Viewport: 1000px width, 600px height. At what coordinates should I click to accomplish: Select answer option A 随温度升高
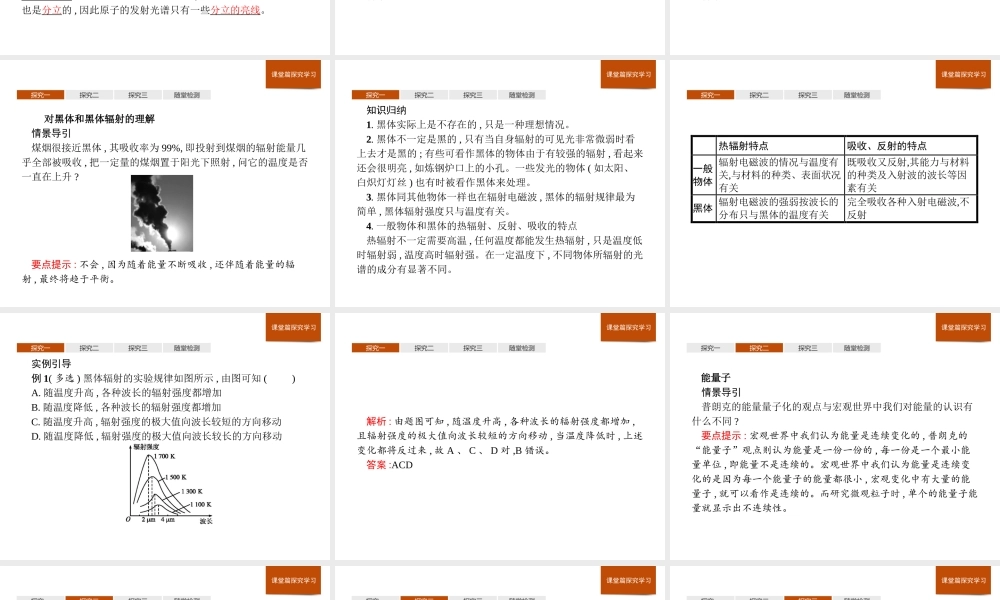coord(126,393)
